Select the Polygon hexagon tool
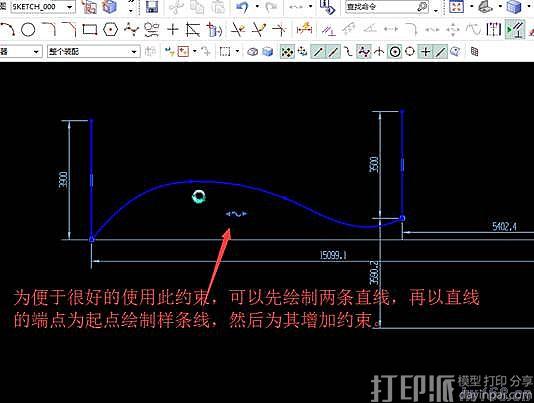The height and width of the screenshot is (403, 534). 111,30
